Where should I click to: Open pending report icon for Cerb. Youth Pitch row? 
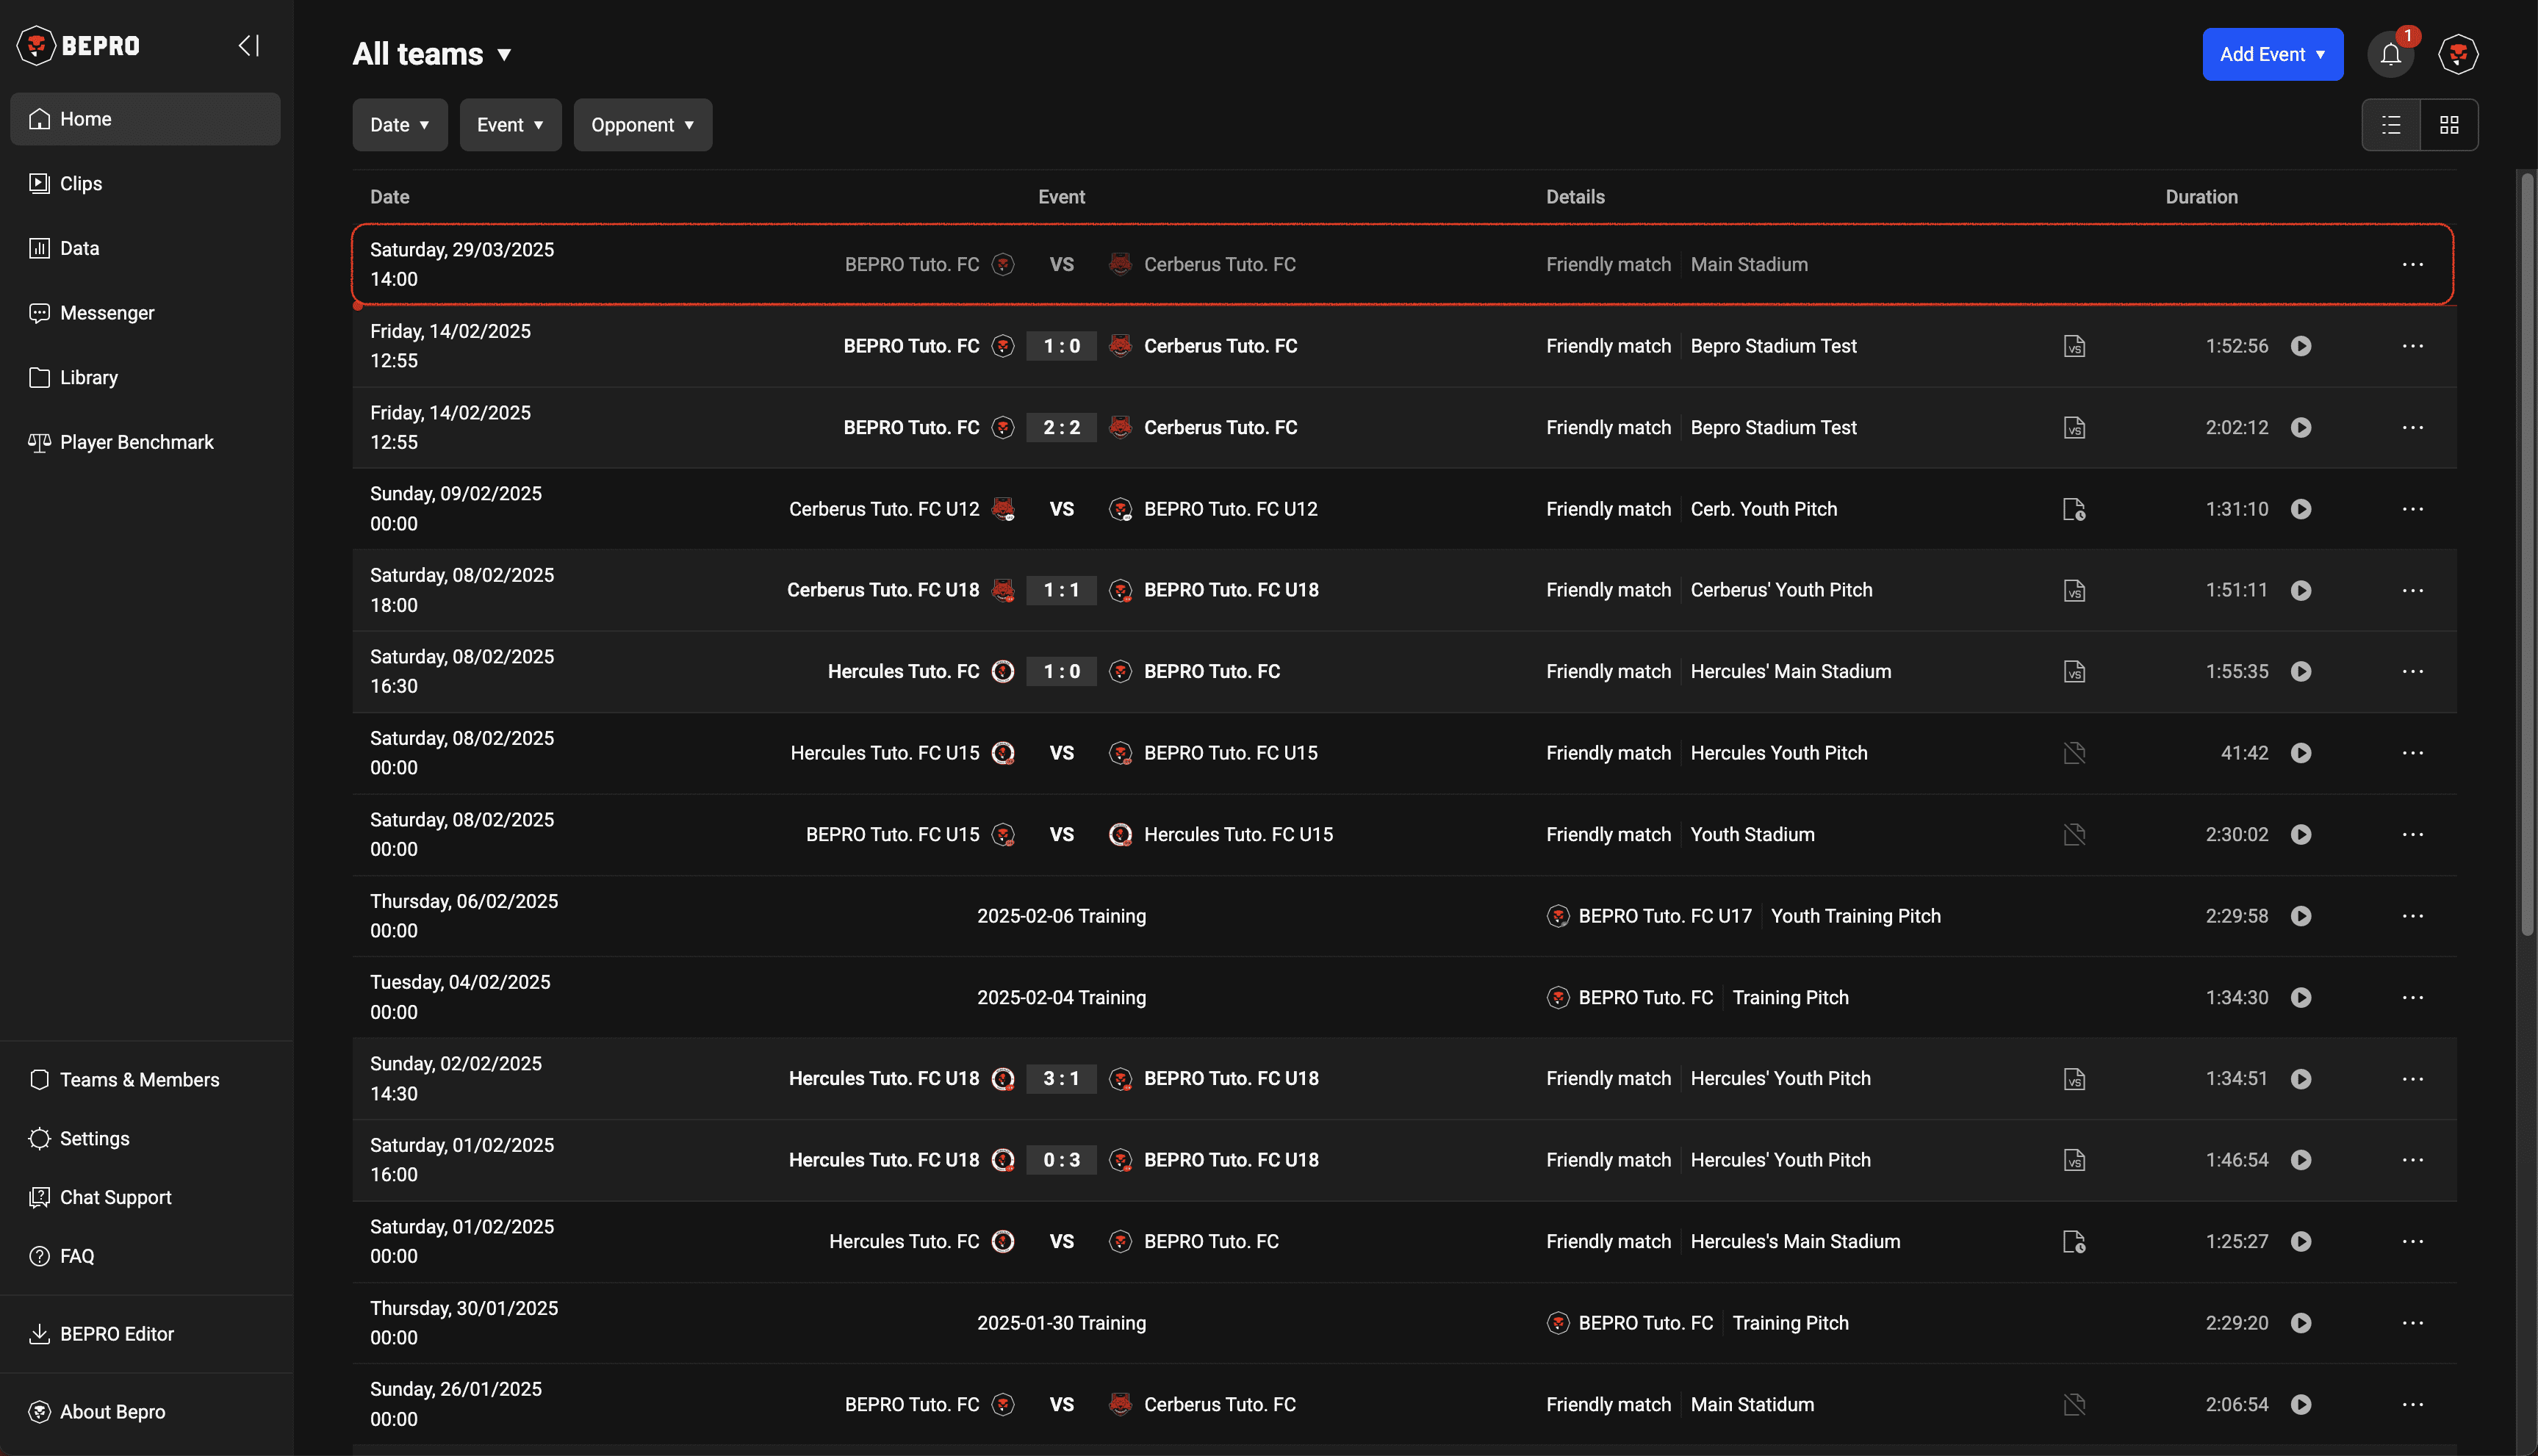(2075, 509)
